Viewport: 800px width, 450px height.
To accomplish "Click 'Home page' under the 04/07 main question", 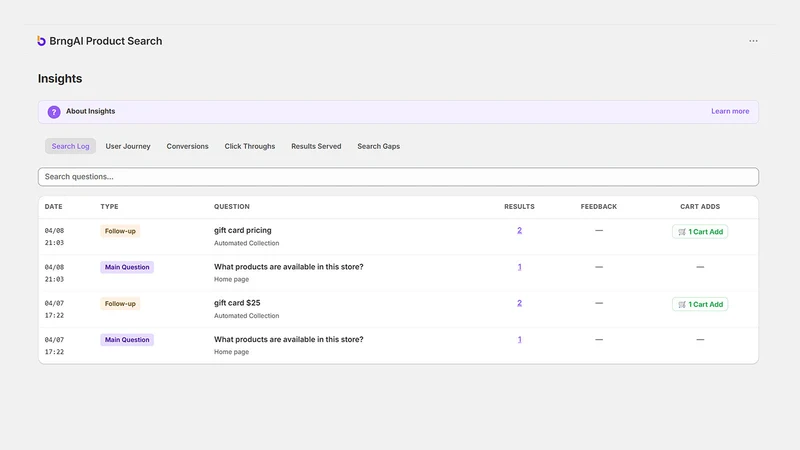I will (232, 352).
